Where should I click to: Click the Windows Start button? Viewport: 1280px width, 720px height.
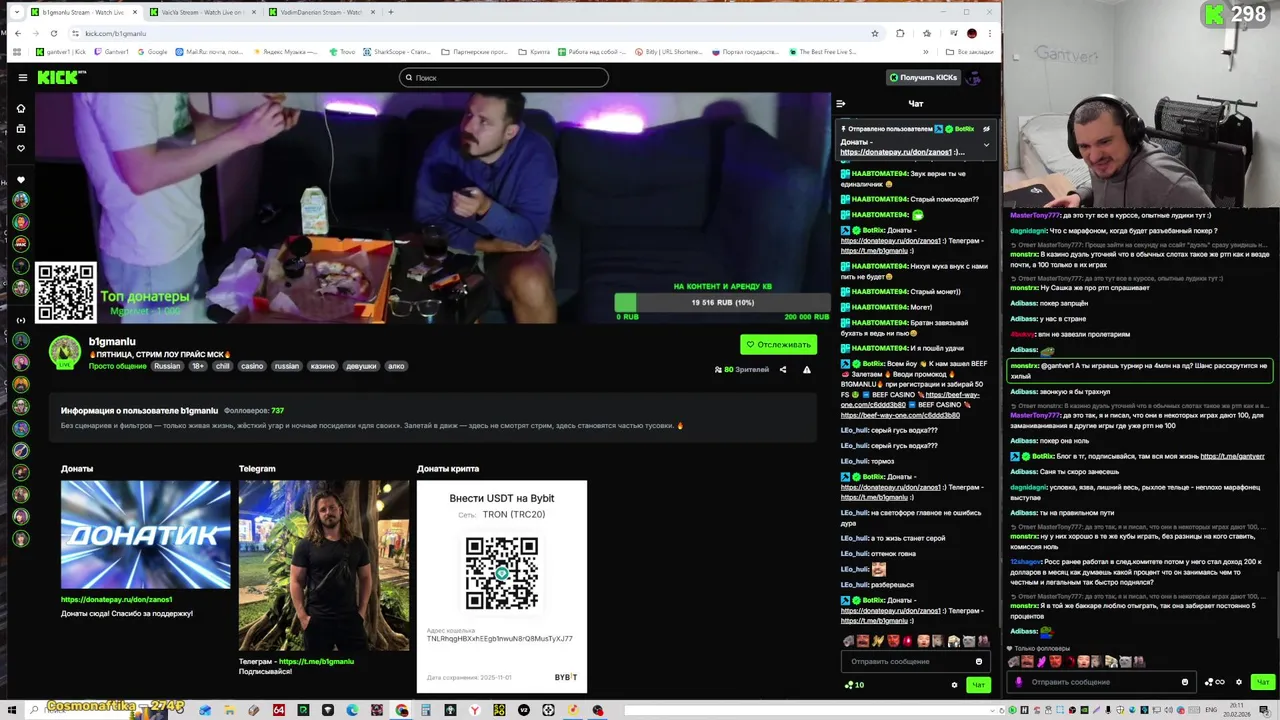[x=11, y=710]
